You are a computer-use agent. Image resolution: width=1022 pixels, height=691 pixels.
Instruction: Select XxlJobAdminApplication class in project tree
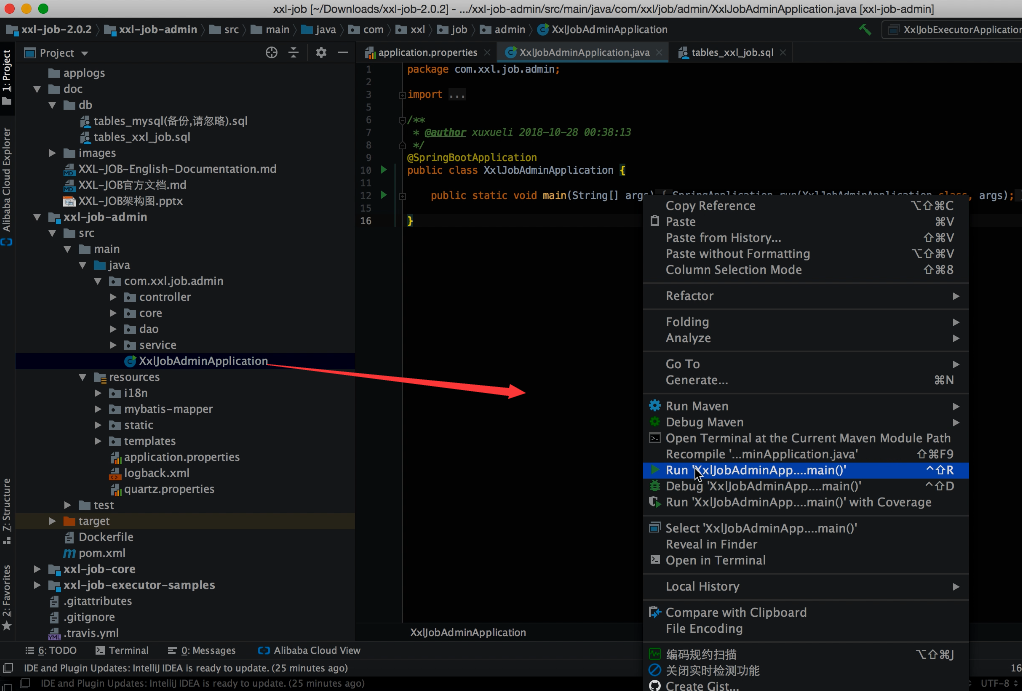[203, 361]
